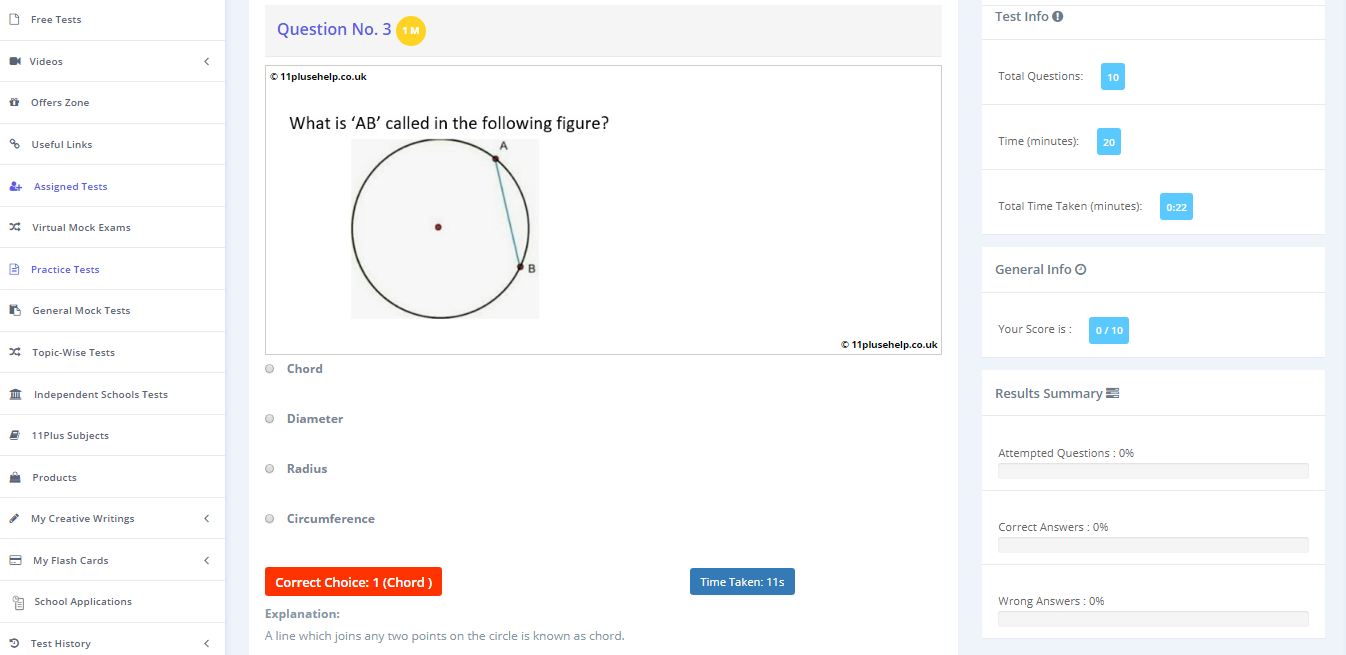Image resolution: width=1346 pixels, height=655 pixels.
Task: Click the Correct Choice: 1 (Chord) button
Action: click(x=353, y=582)
